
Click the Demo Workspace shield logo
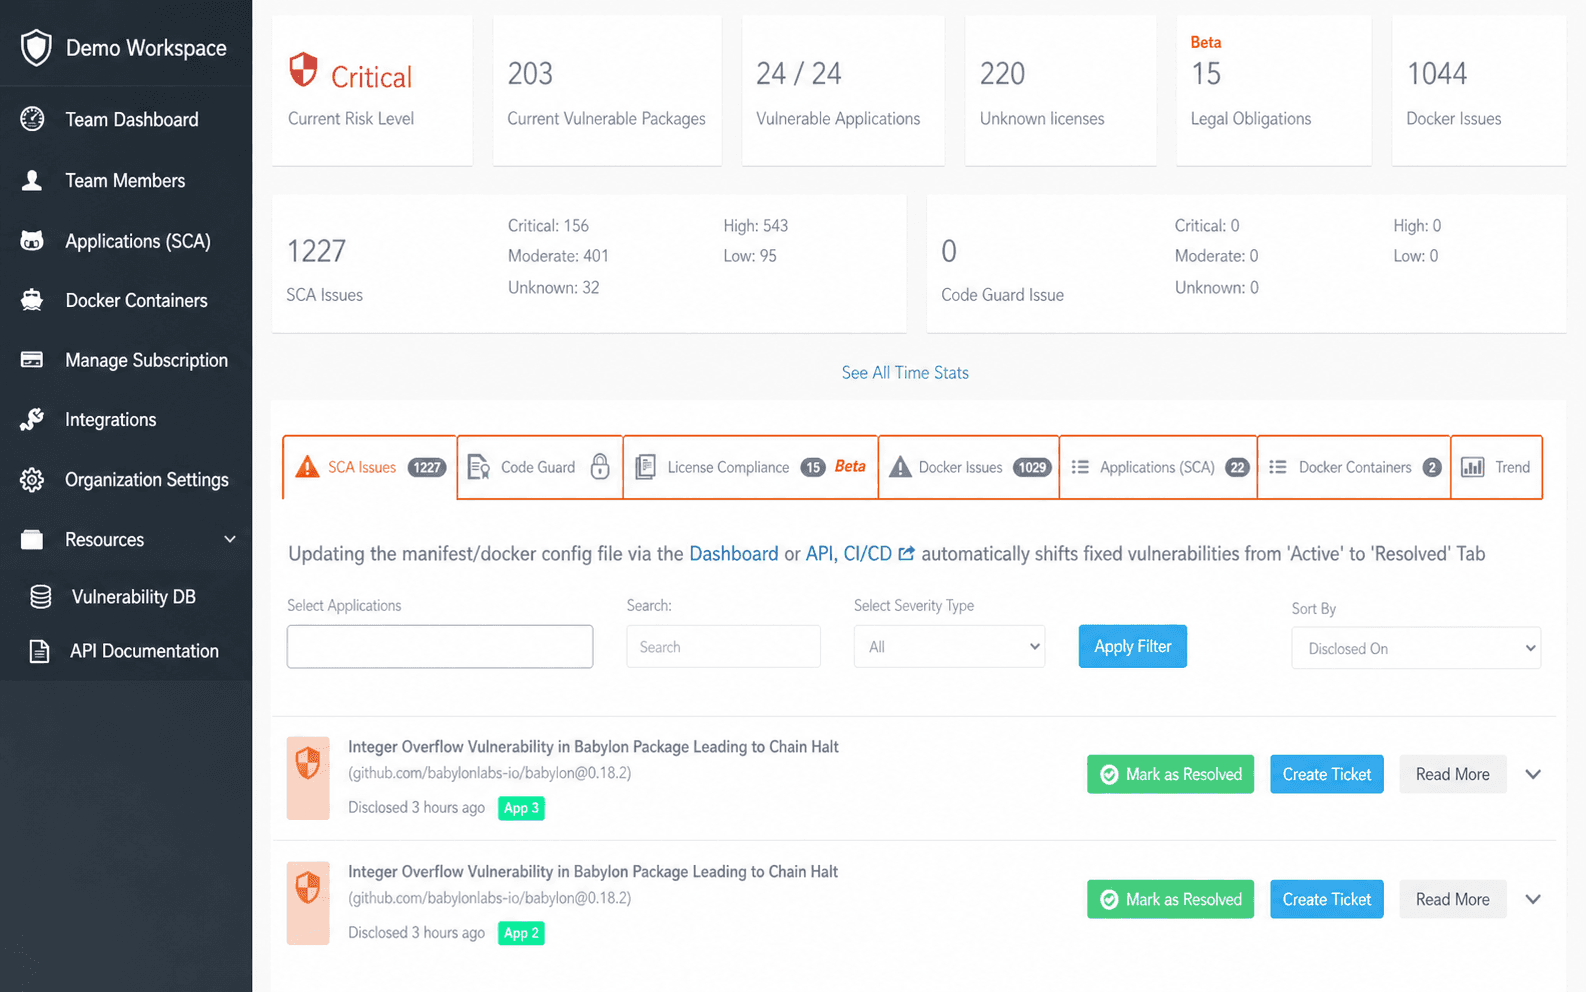(36, 47)
